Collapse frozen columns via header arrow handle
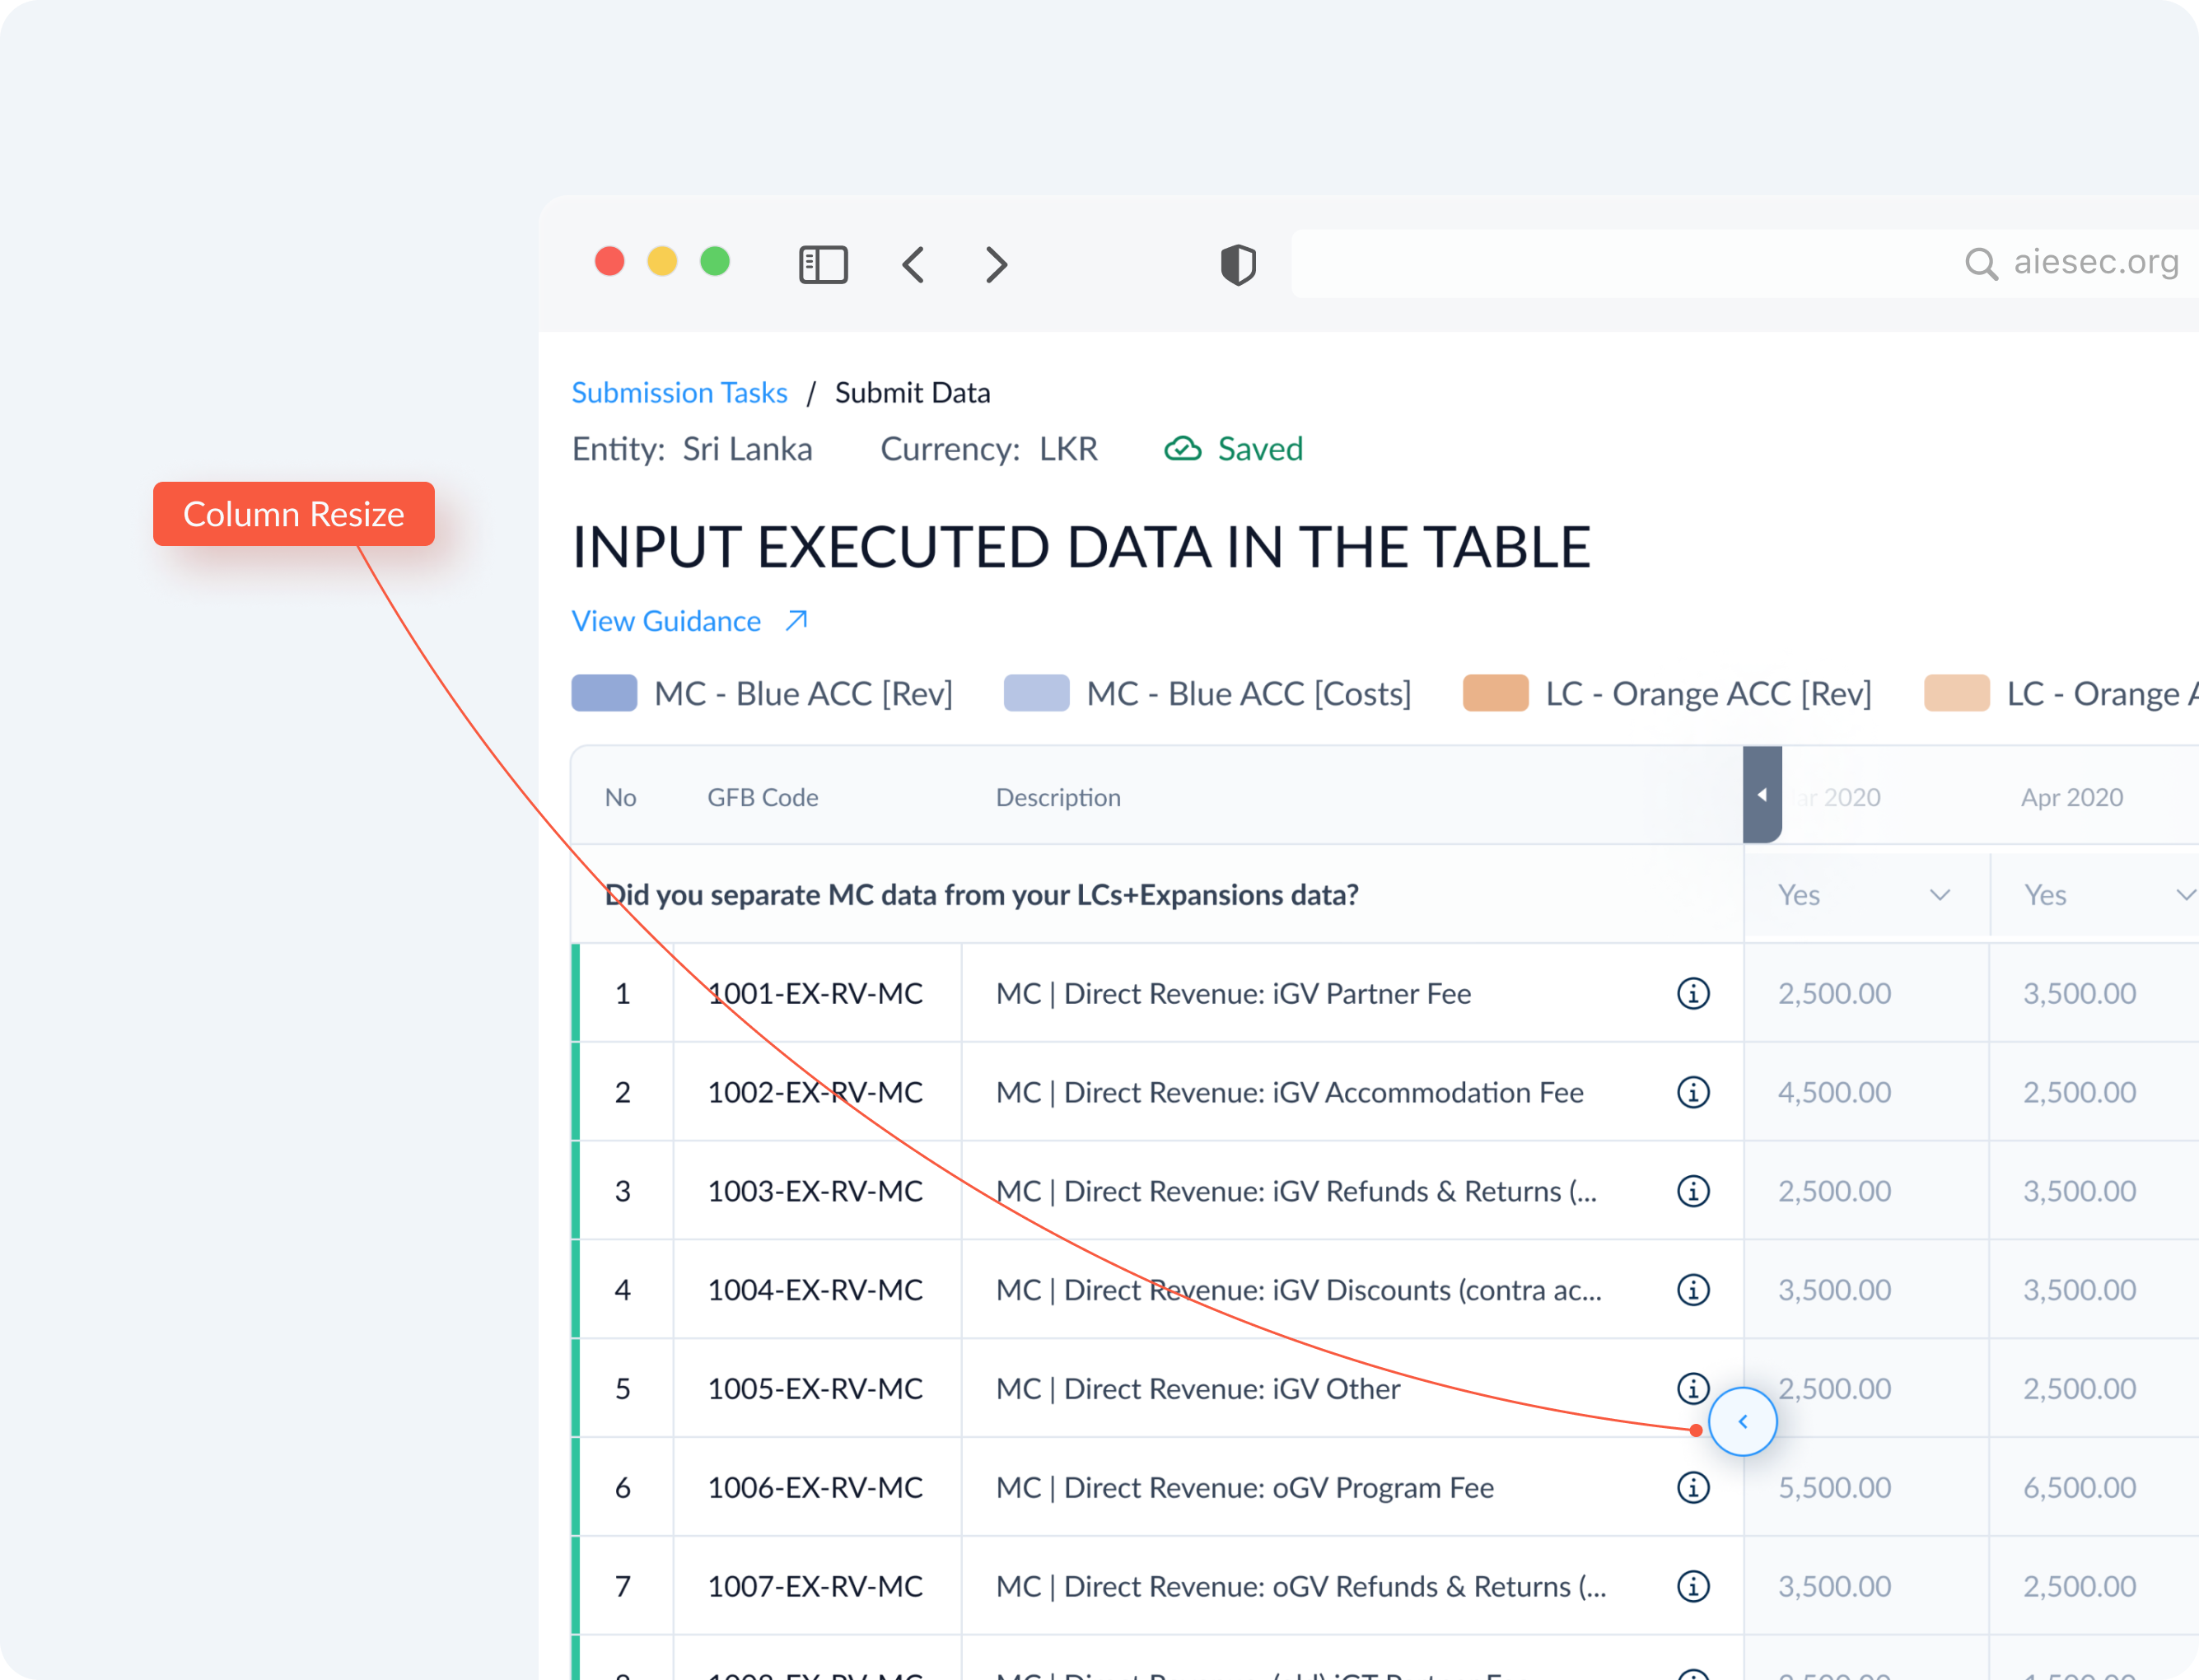Screen dimensions: 2199x1680 pos(1762,795)
